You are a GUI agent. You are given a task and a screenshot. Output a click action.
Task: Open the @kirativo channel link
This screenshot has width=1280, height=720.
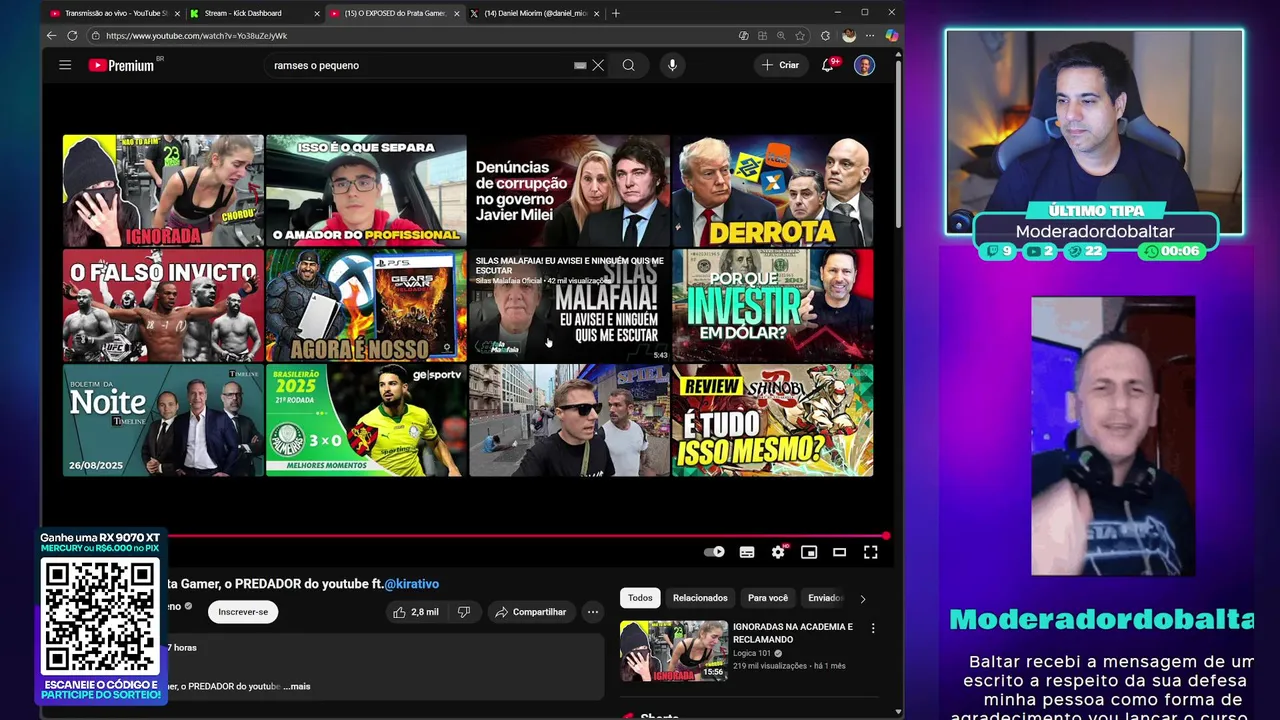coord(412,584)
